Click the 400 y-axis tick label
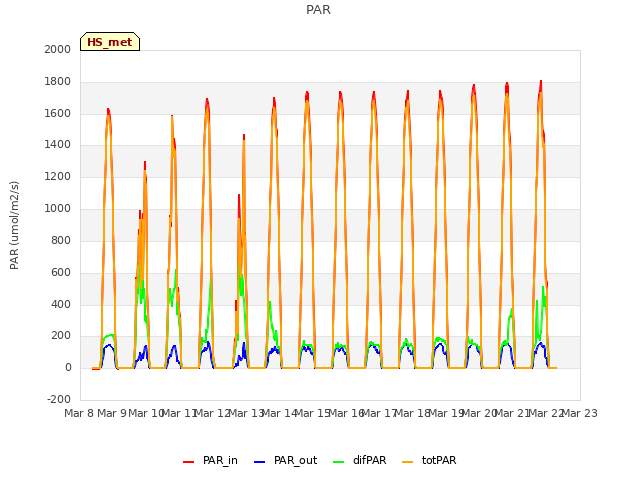 [x=61, y=304]
